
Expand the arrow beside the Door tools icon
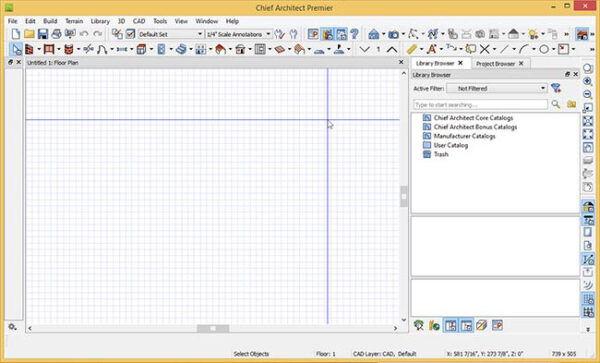pyautogui.click(x=59, y=50)
